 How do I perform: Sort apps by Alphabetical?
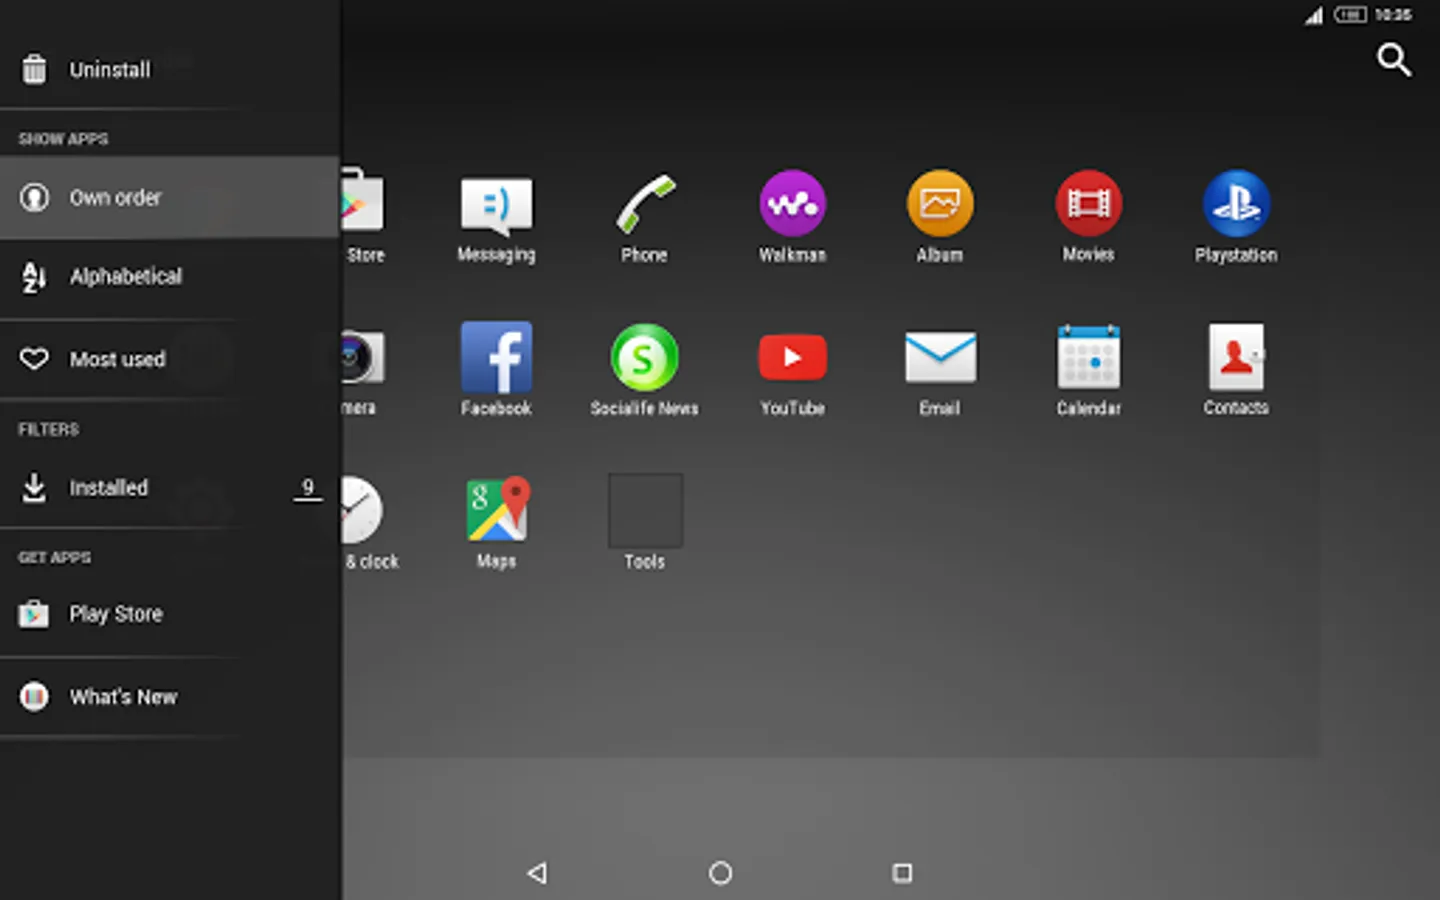coord(170,277)
